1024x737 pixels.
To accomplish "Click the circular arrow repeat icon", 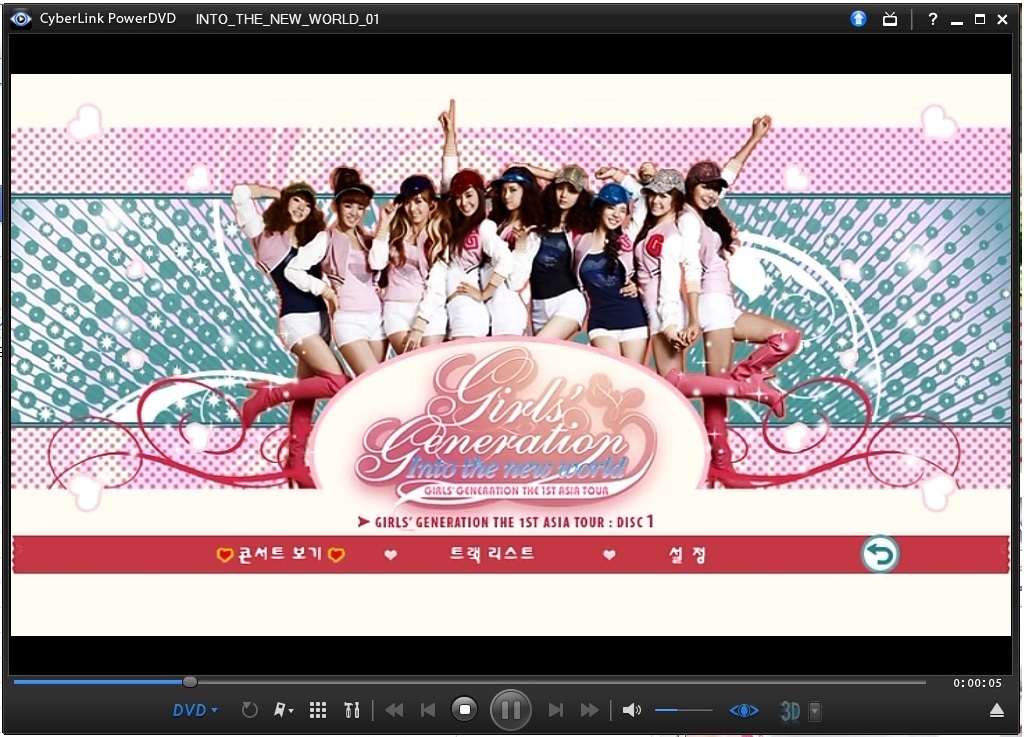I will click(x=249, y=710).
